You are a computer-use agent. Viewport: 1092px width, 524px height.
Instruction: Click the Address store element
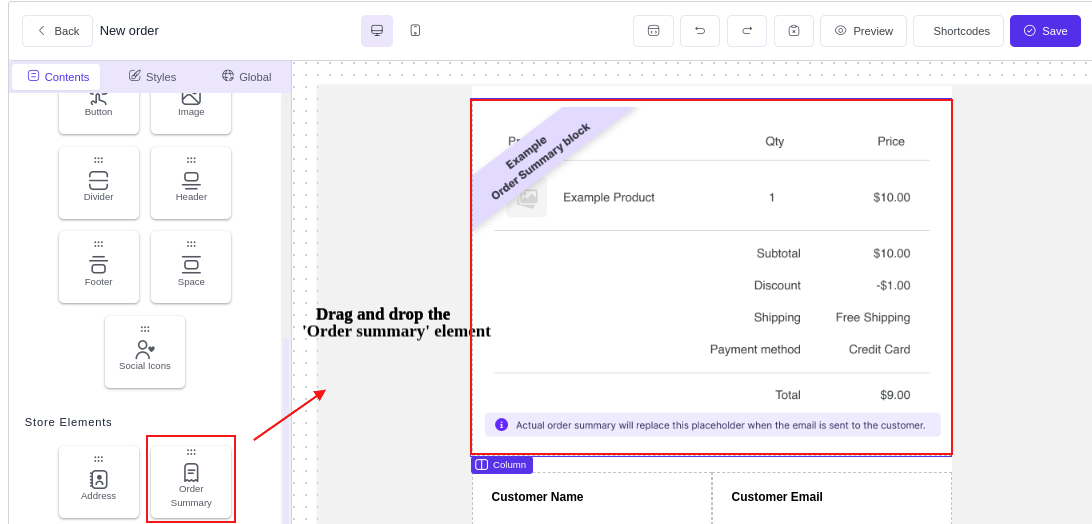98,482
